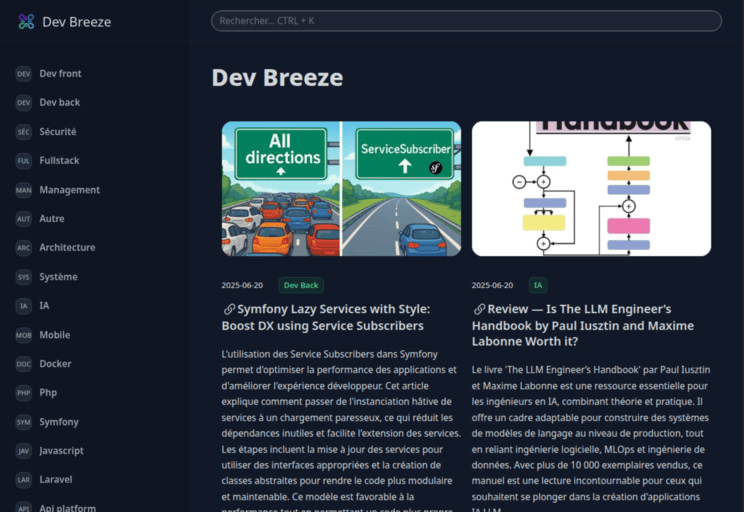
Task: Open the Php category label
Action: coord(48,393)
